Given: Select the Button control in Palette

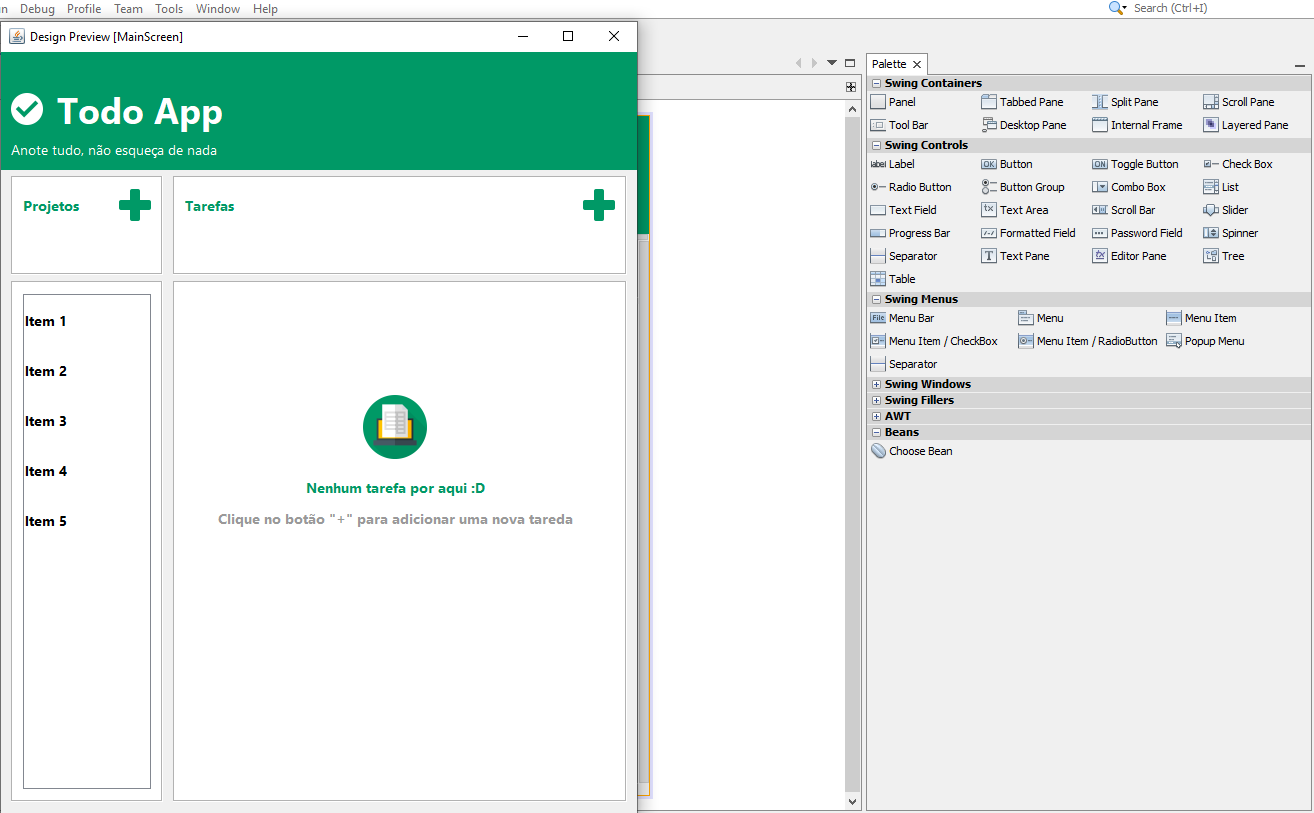Looking at the screenshot, I should [x=1007, y=164].
